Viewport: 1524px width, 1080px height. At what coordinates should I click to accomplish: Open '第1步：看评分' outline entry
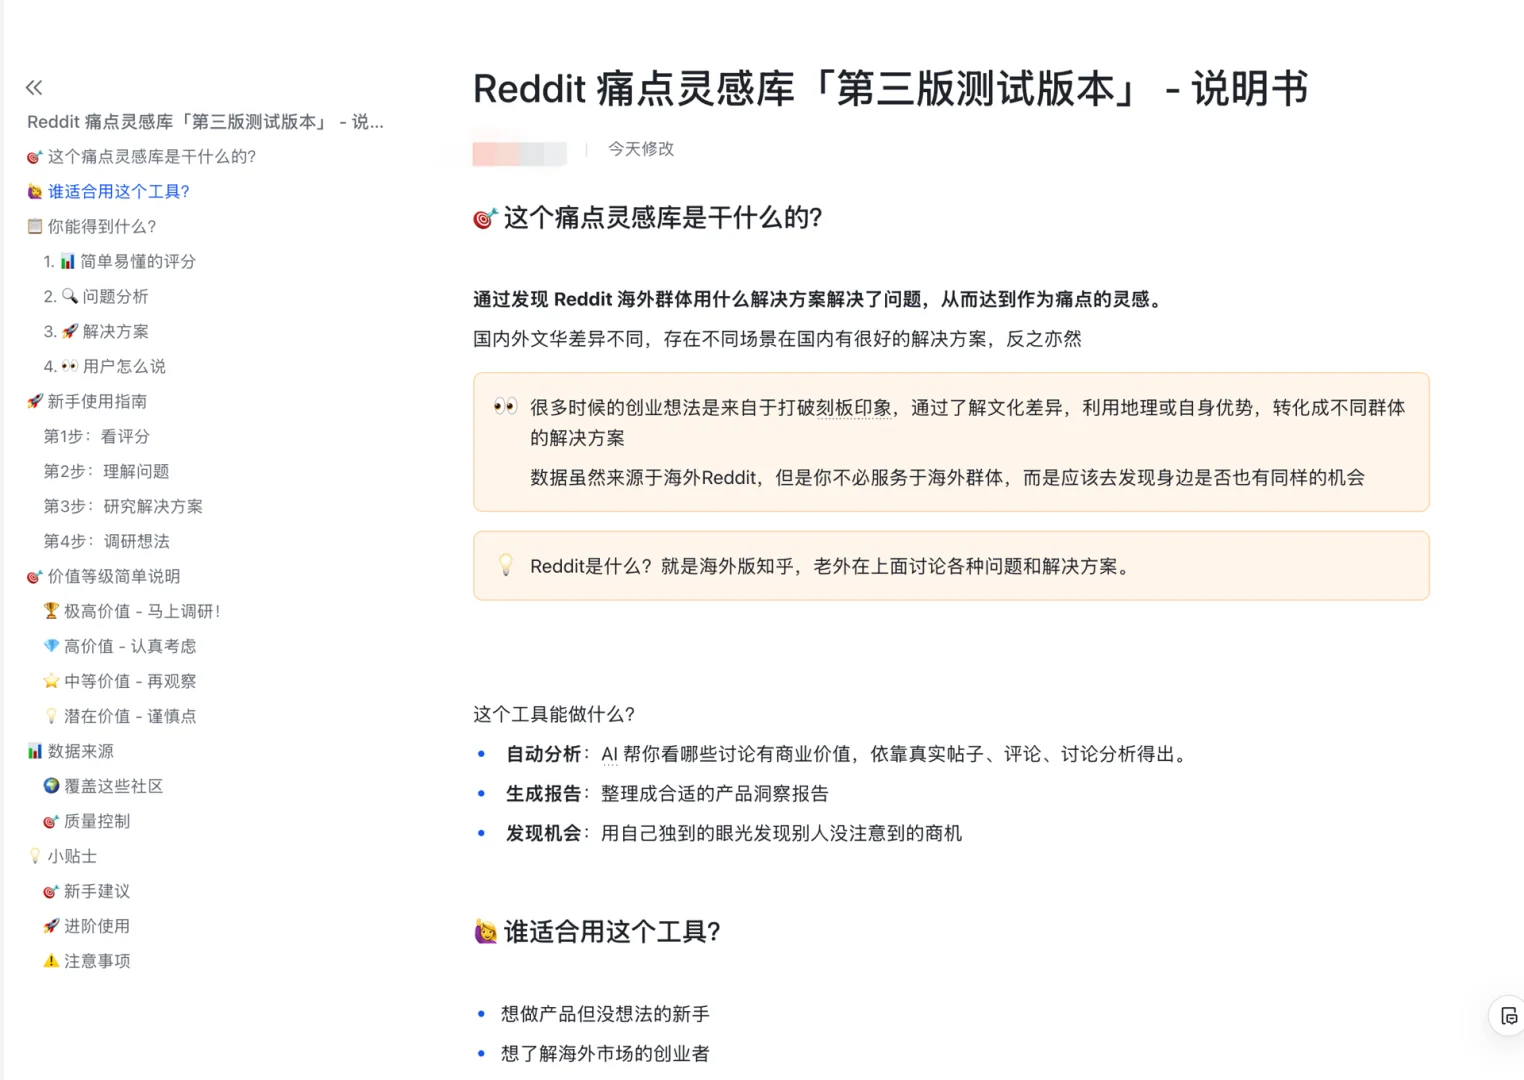[x=96, y=437]
